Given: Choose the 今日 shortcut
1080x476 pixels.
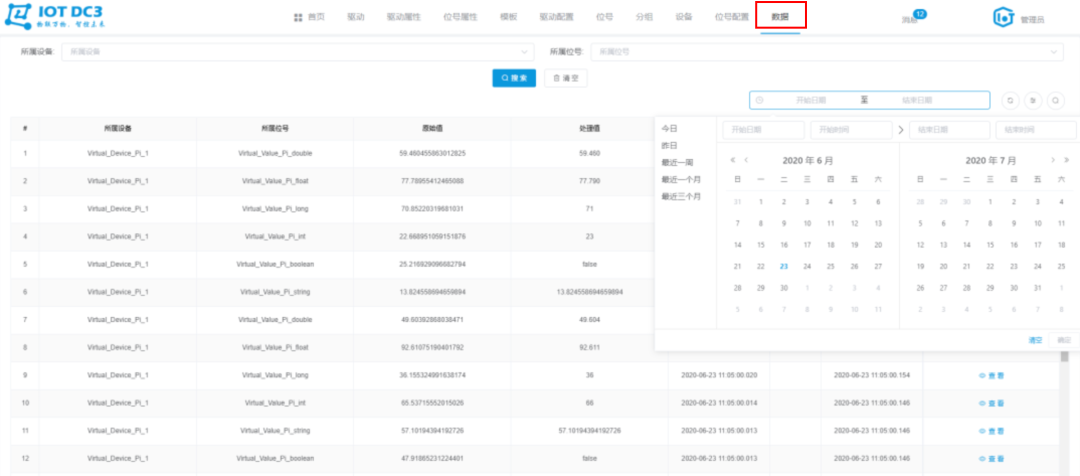Looking at the screenshot, I should point(669,129).
